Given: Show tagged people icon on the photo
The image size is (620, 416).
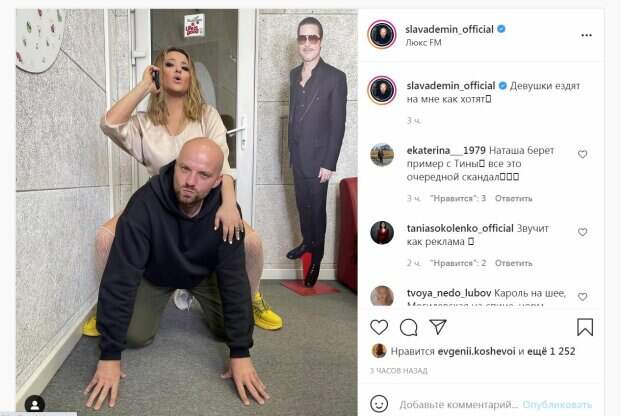Looking at the screenshot, I should coord(35,405).
